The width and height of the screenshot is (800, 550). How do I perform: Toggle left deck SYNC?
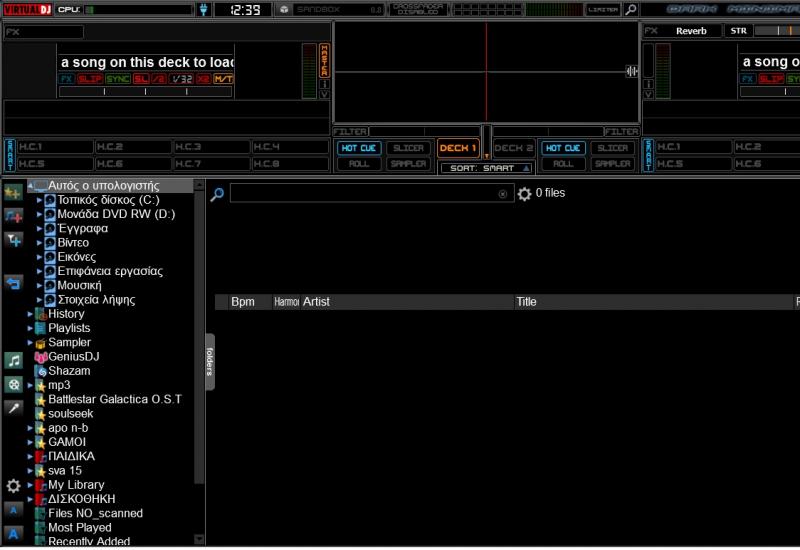click(x=118, y=79)
